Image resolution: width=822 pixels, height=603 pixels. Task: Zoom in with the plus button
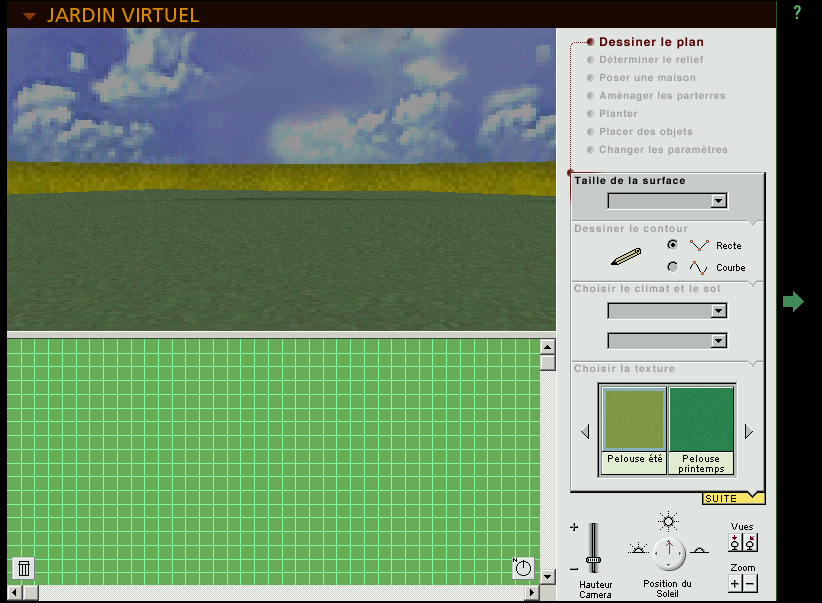click(x=735, y=584)
